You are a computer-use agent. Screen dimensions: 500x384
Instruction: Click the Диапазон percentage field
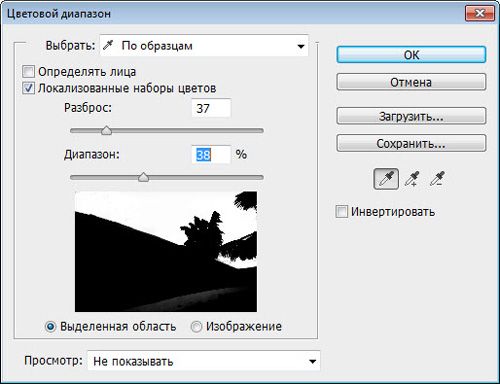[211, 155]
